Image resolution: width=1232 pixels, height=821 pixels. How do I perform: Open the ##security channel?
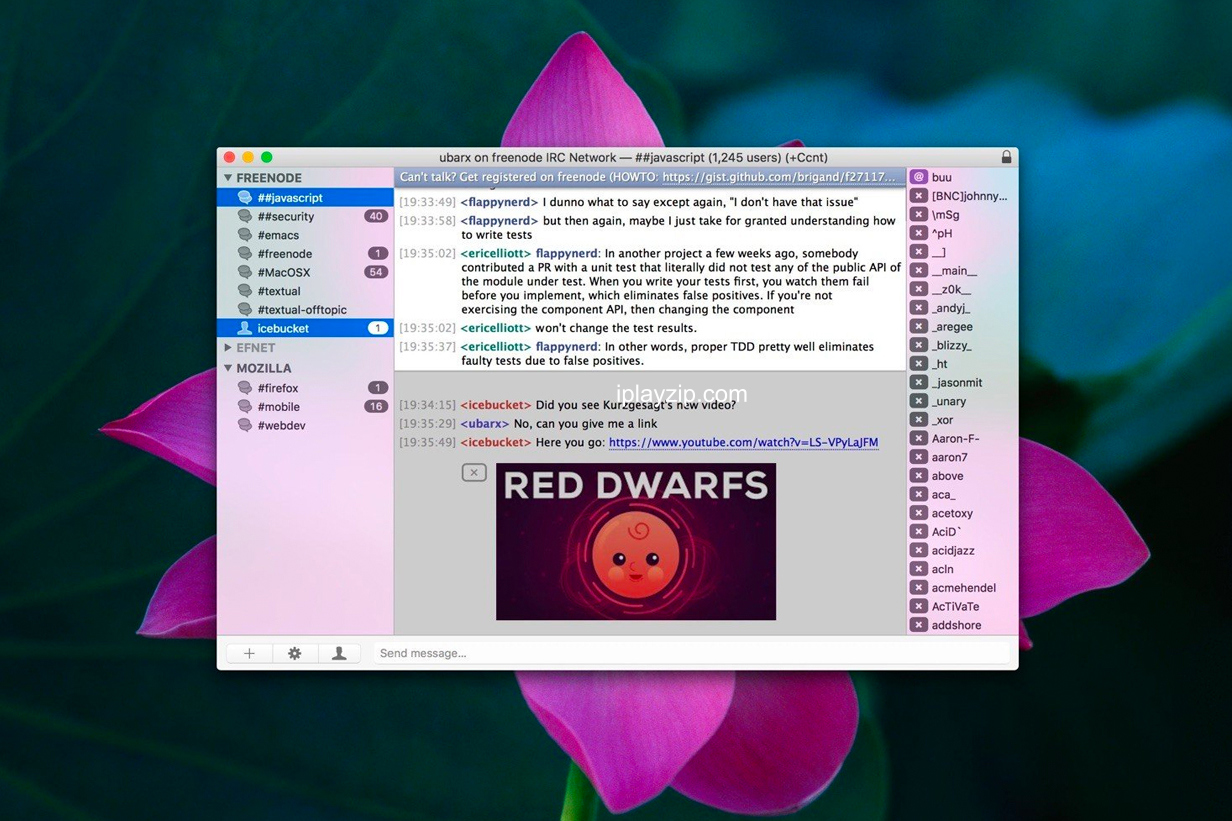tap(305, 216)
